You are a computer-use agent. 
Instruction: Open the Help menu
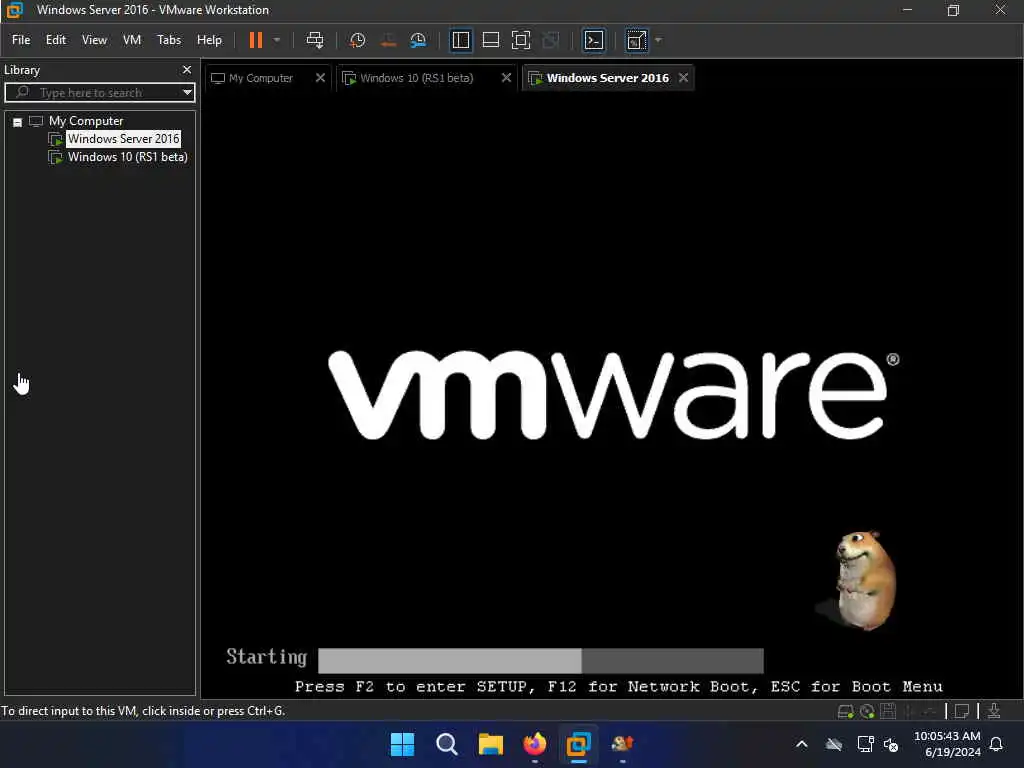[209, 40]
